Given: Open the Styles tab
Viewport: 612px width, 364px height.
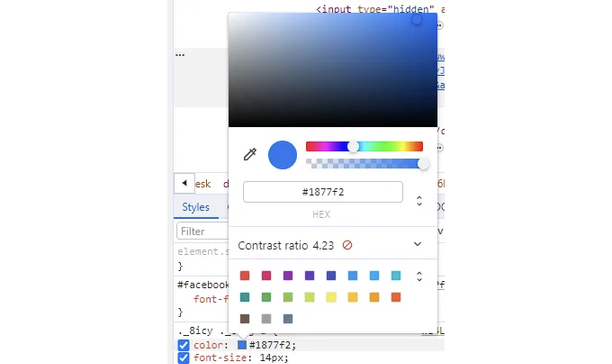Looking at the screenshot, I should pyautogui.click(x=196, y=207).
